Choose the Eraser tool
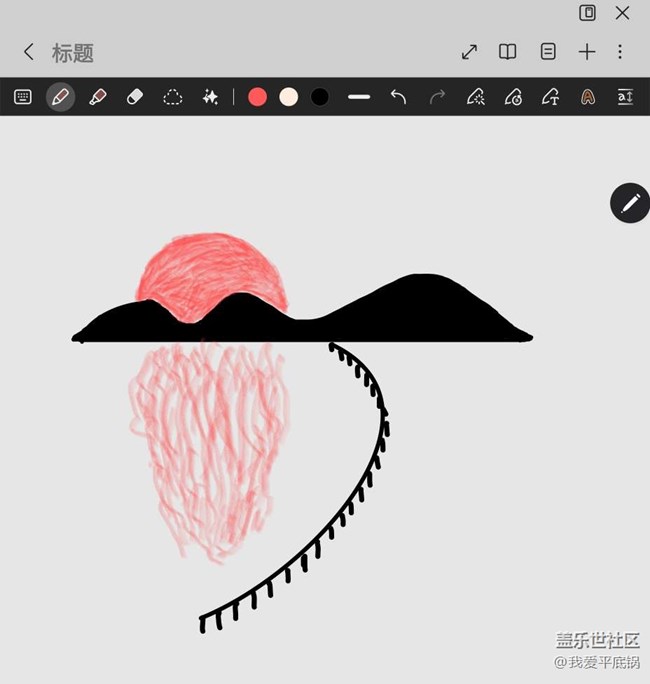Image resolution: width=650 pixels, height=684 pixels. (x=136, y=97)
